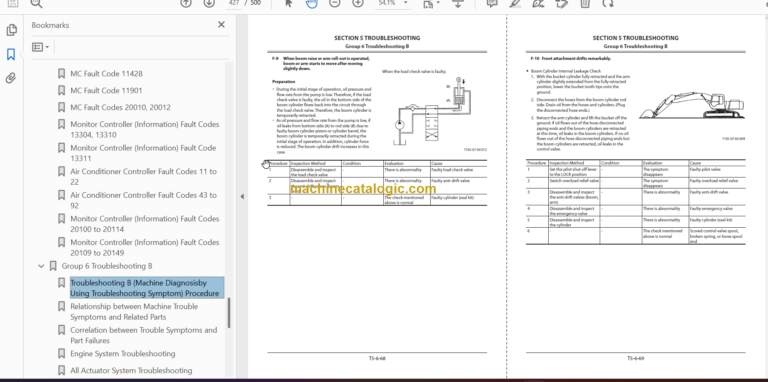Open Monitor Controller Fault Codes 20109 to 20149
The width and height of the screenshot is (768, 382).
(x=144, y=247)
